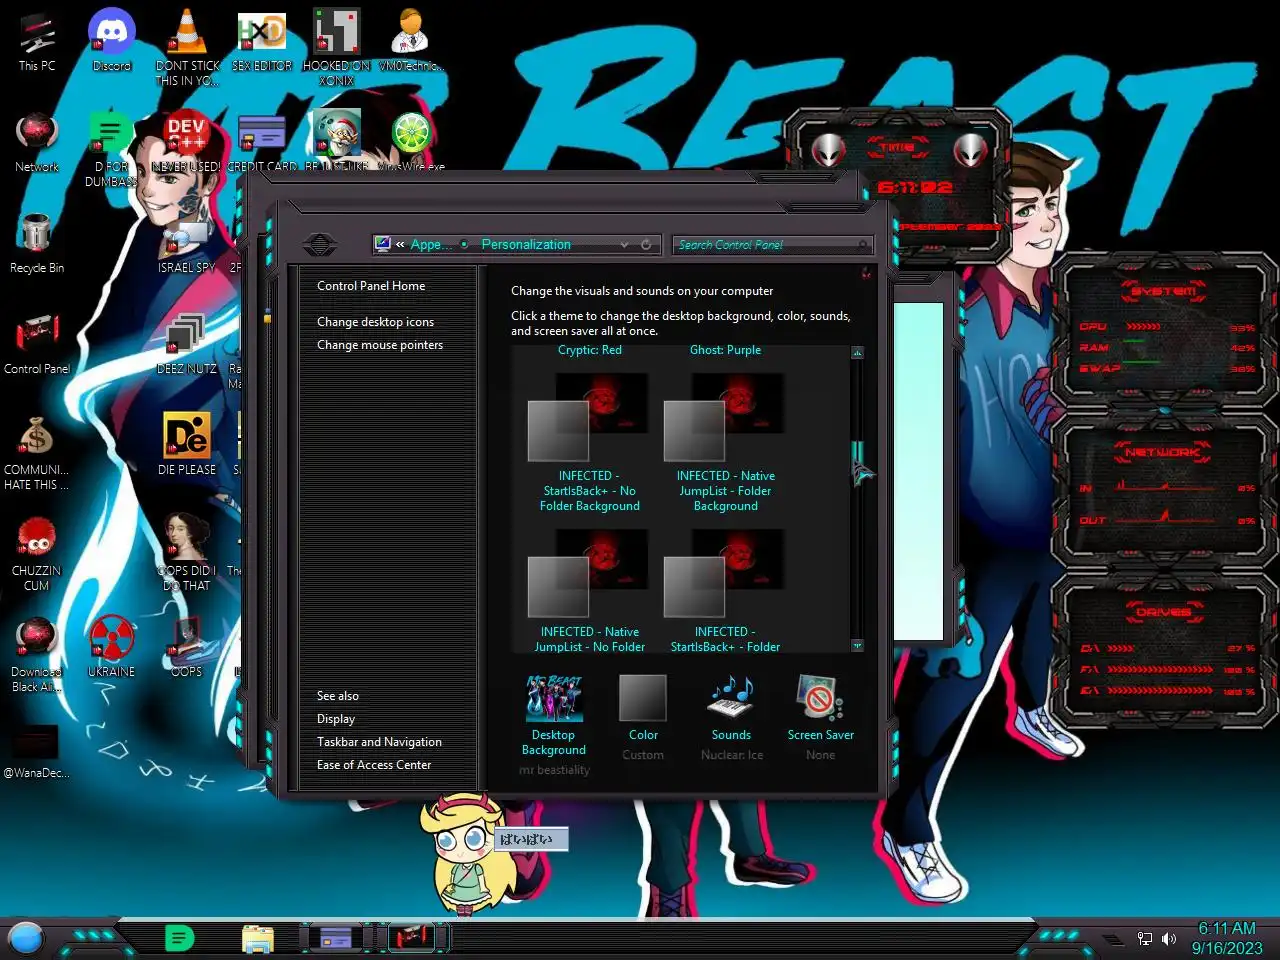Open File Explorer from the taskbar
Screen dimensions: 1280x960
pyautogui.click(x=258, y=938)
